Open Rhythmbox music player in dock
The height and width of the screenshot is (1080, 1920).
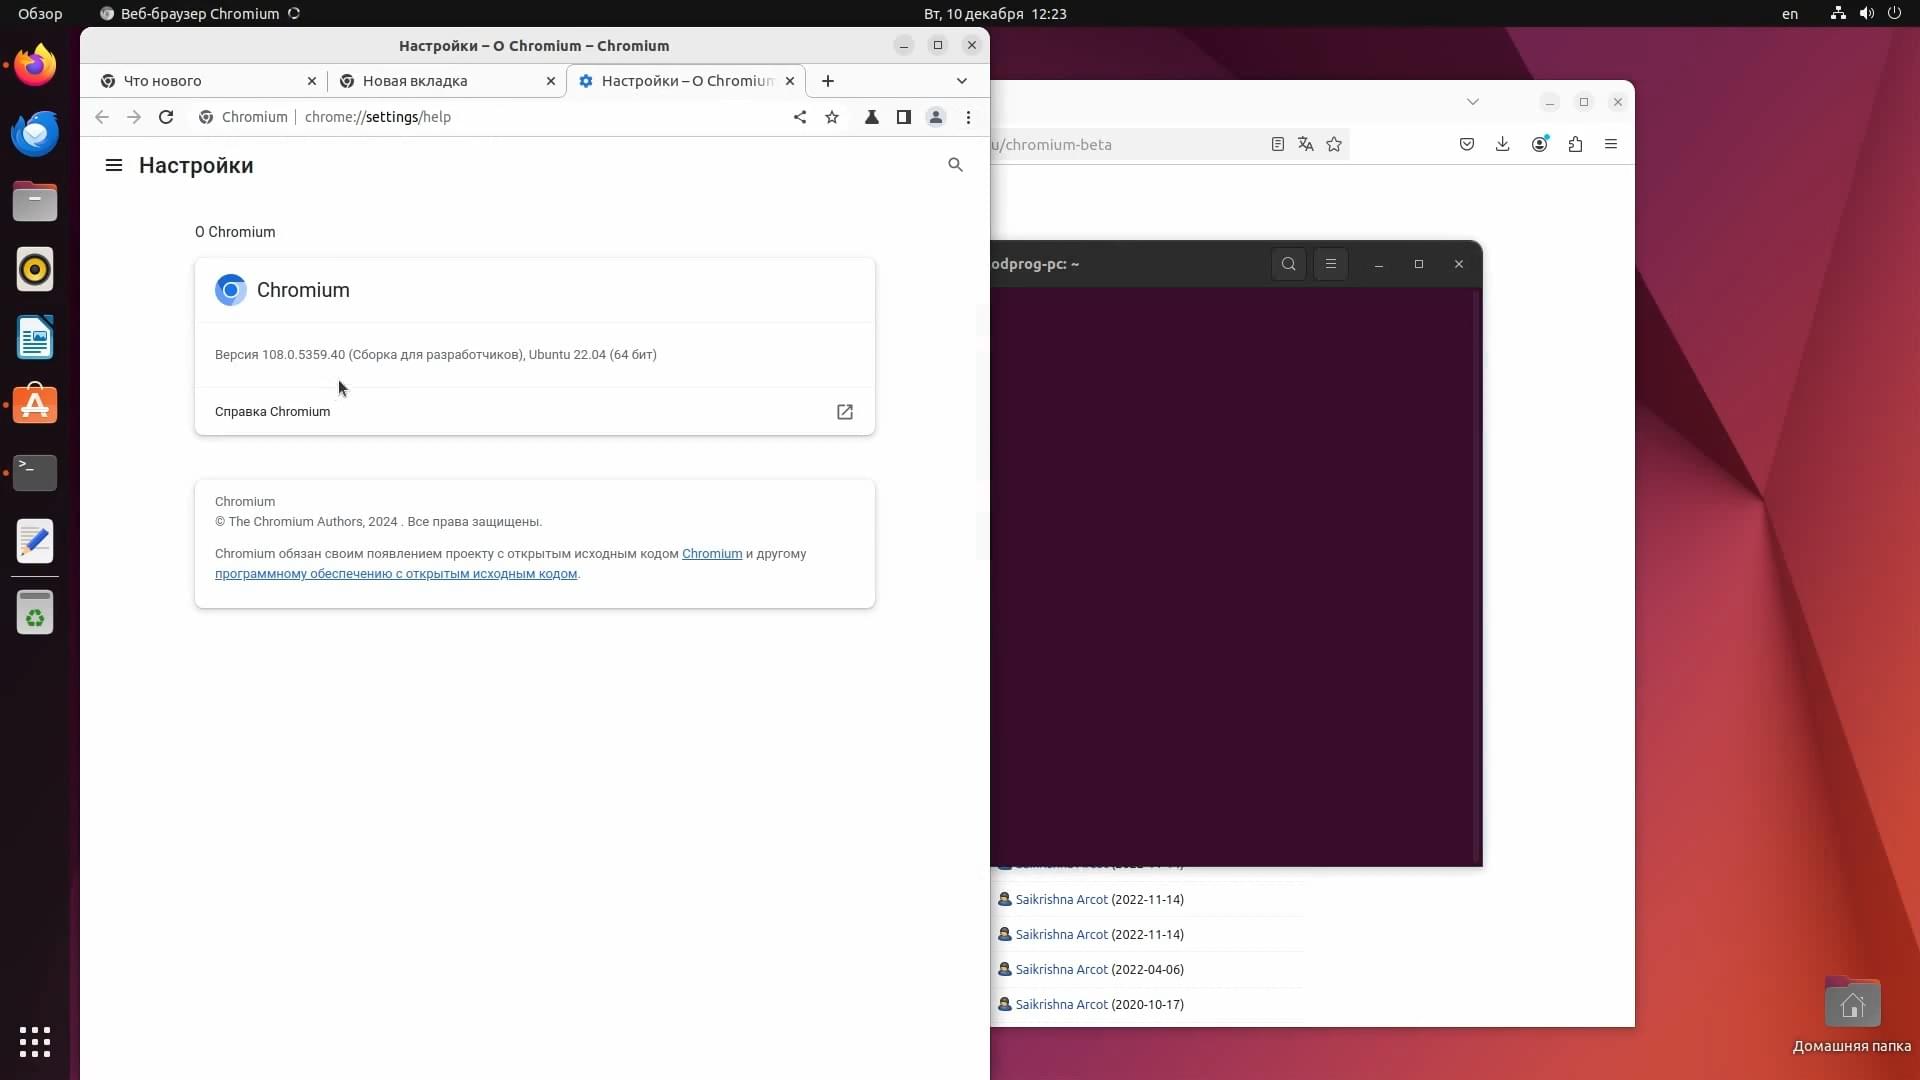[35, 269]
